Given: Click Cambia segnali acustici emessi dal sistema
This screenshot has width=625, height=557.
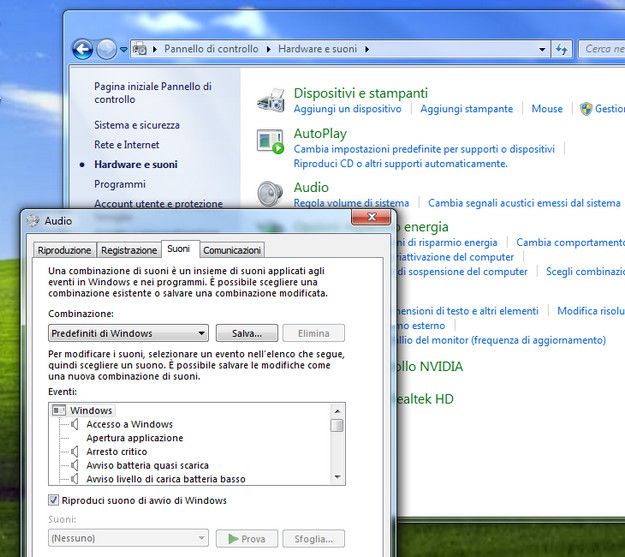Looking at the screenshot, I should pos(524,203).
